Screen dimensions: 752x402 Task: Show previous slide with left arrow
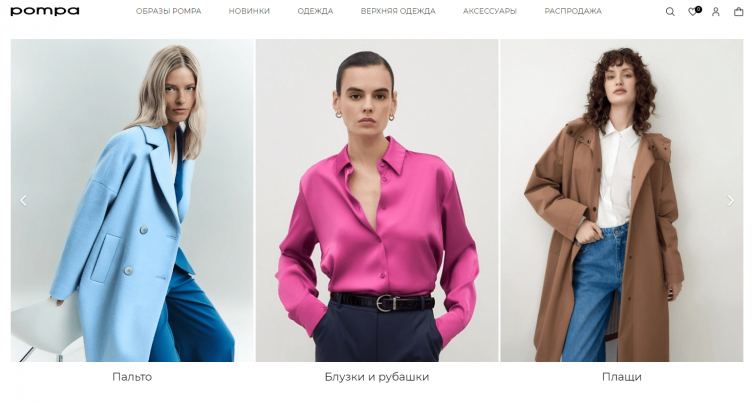point(23,201)
